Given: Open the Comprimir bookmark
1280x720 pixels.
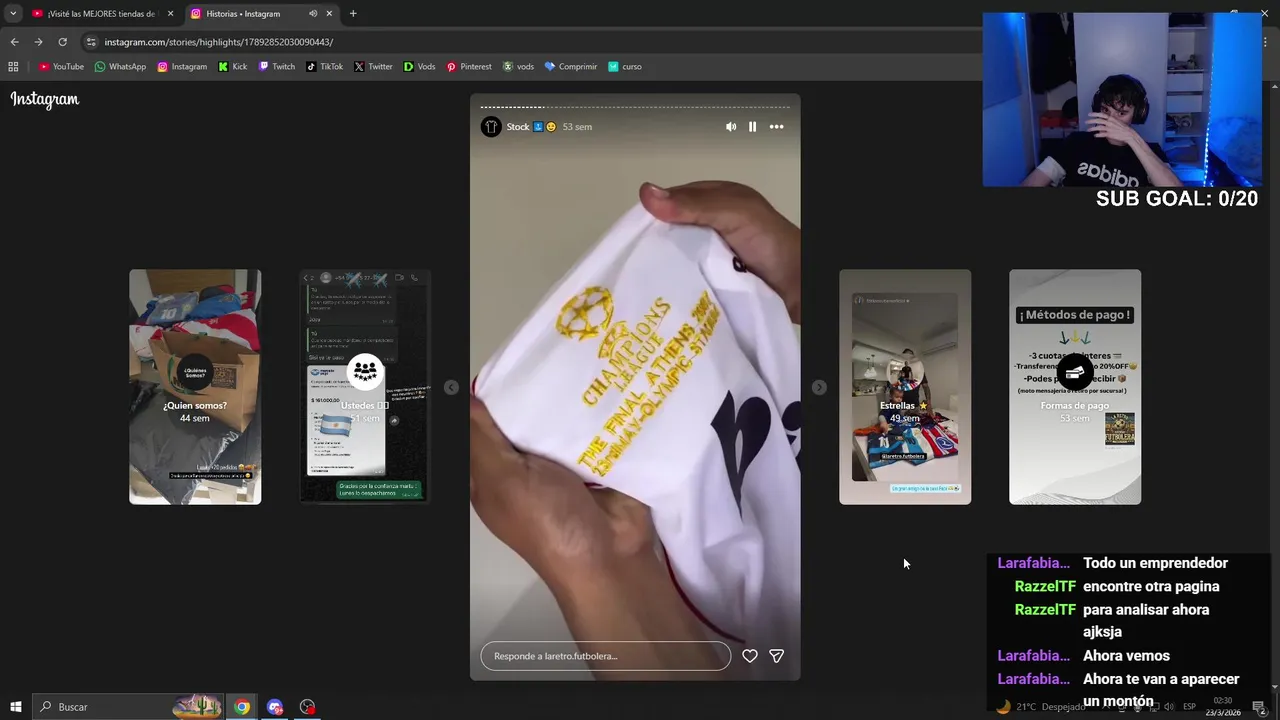Looking at the screenshot, I should click(570, 67).
